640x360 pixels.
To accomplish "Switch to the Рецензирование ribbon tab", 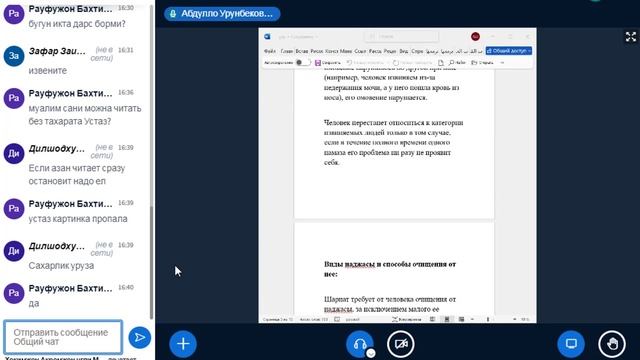I will coord(390,51).
